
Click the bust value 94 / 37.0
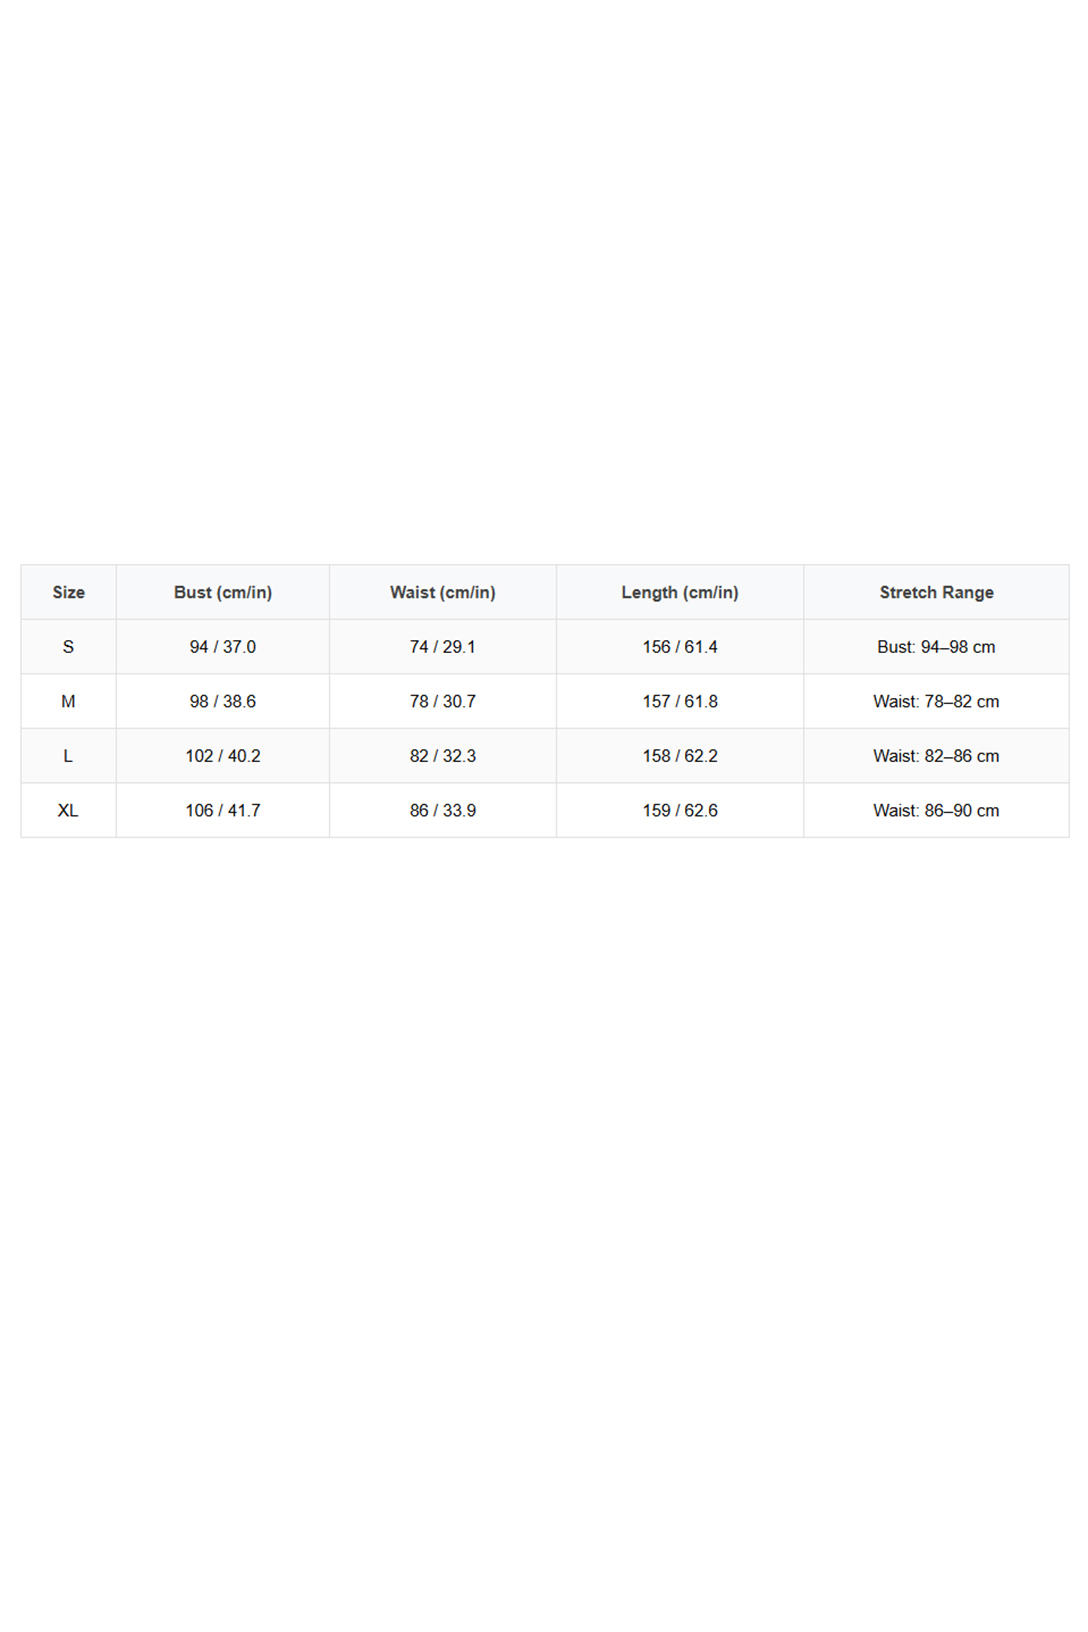pos(223,647)
